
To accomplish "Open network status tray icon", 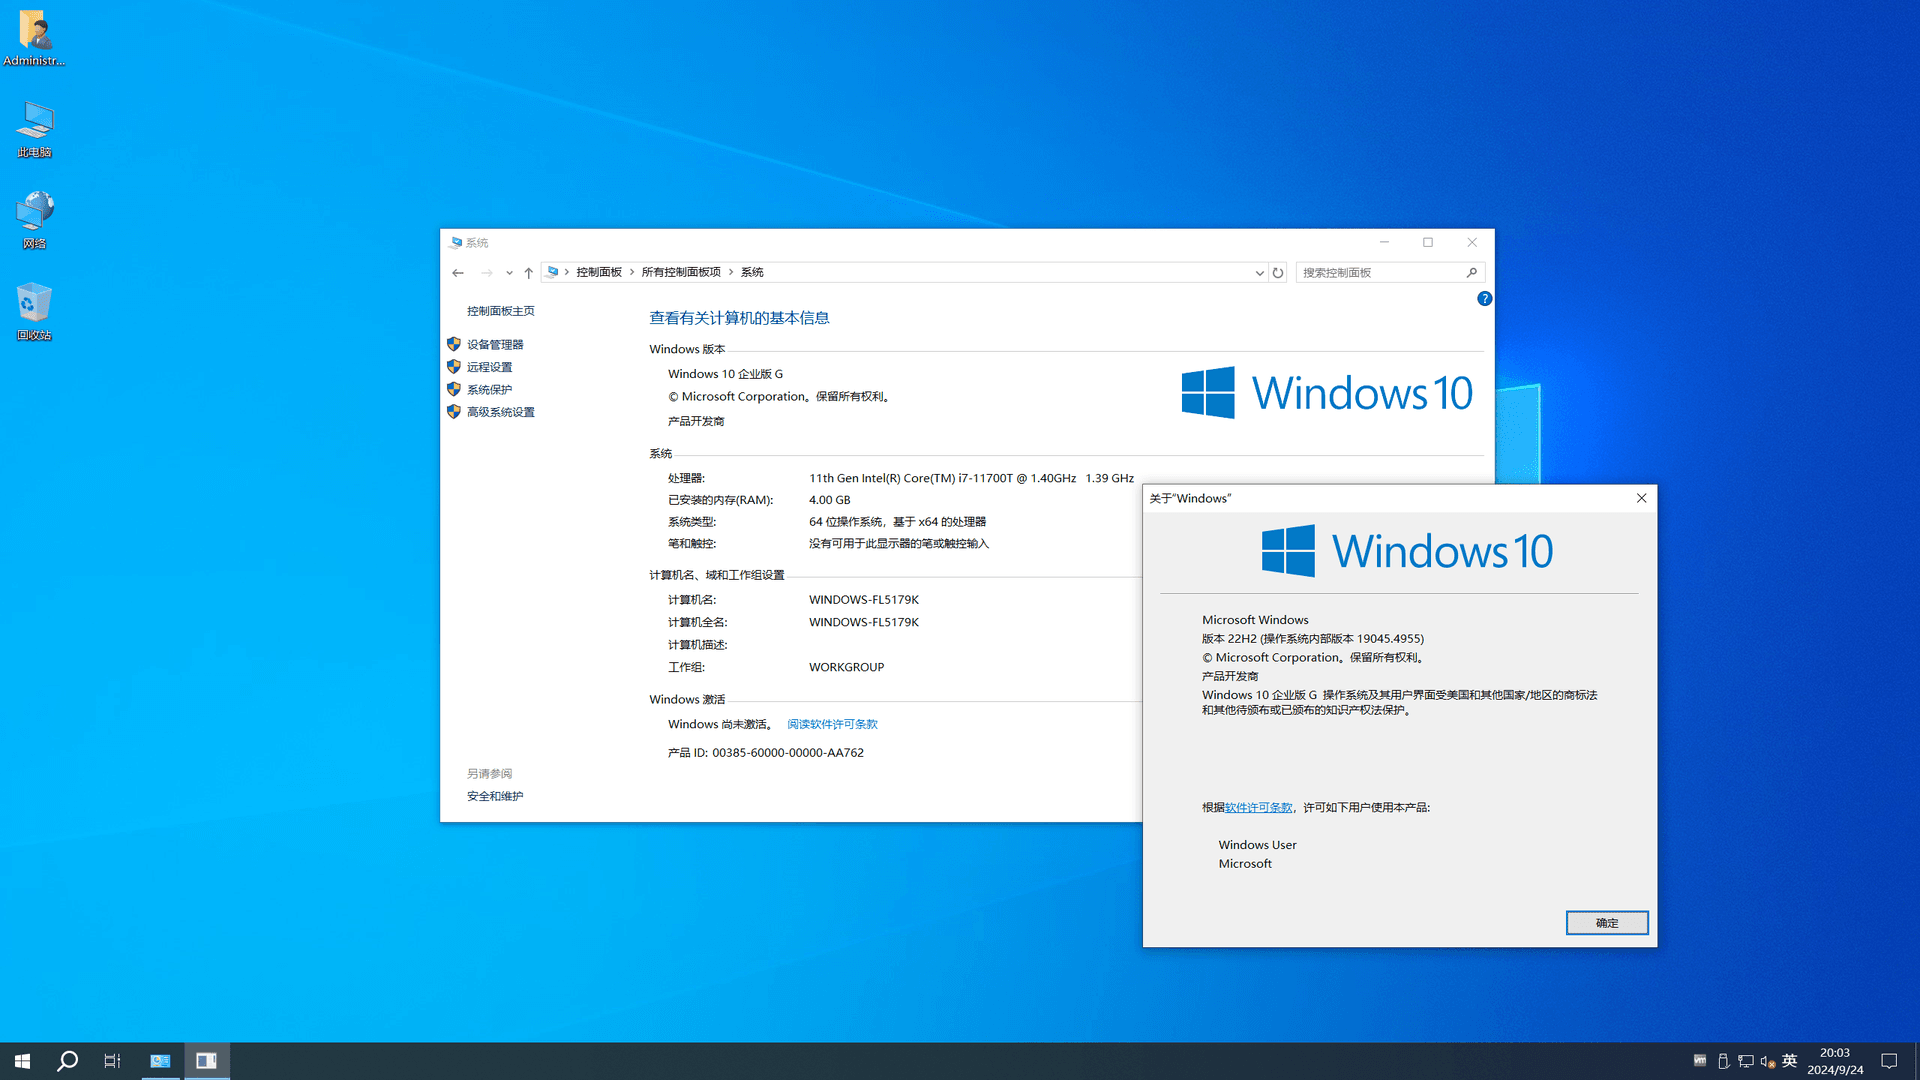I will point(1746,1061).
